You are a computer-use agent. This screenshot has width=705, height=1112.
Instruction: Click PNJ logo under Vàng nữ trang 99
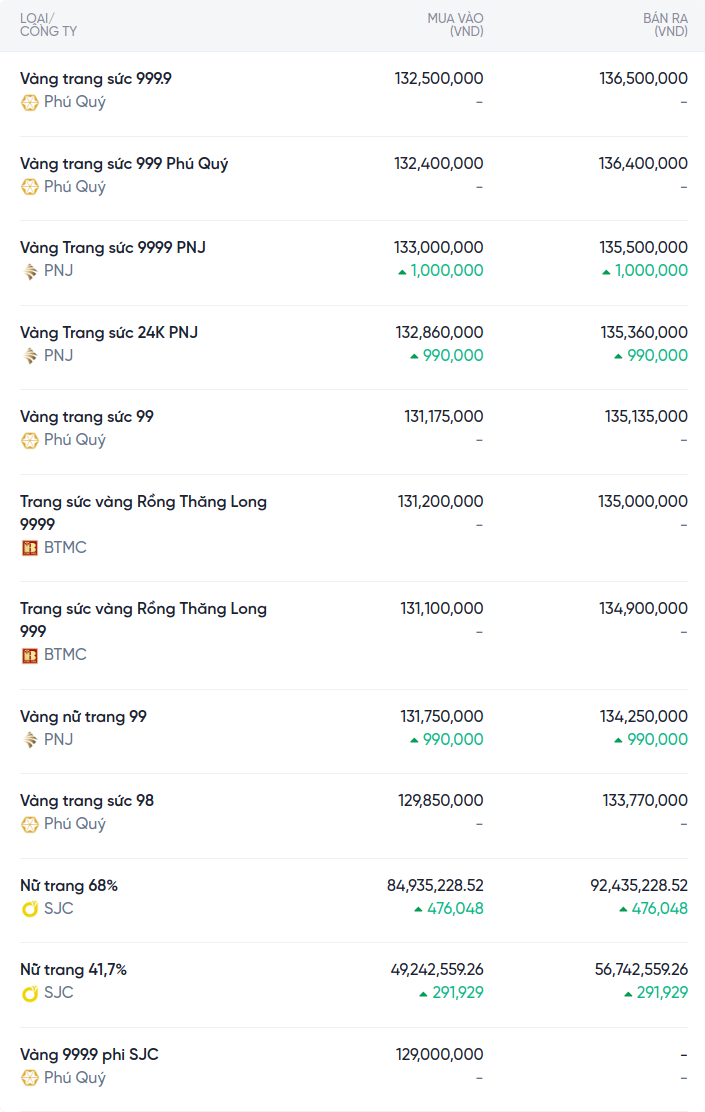[x=30, y=740]
